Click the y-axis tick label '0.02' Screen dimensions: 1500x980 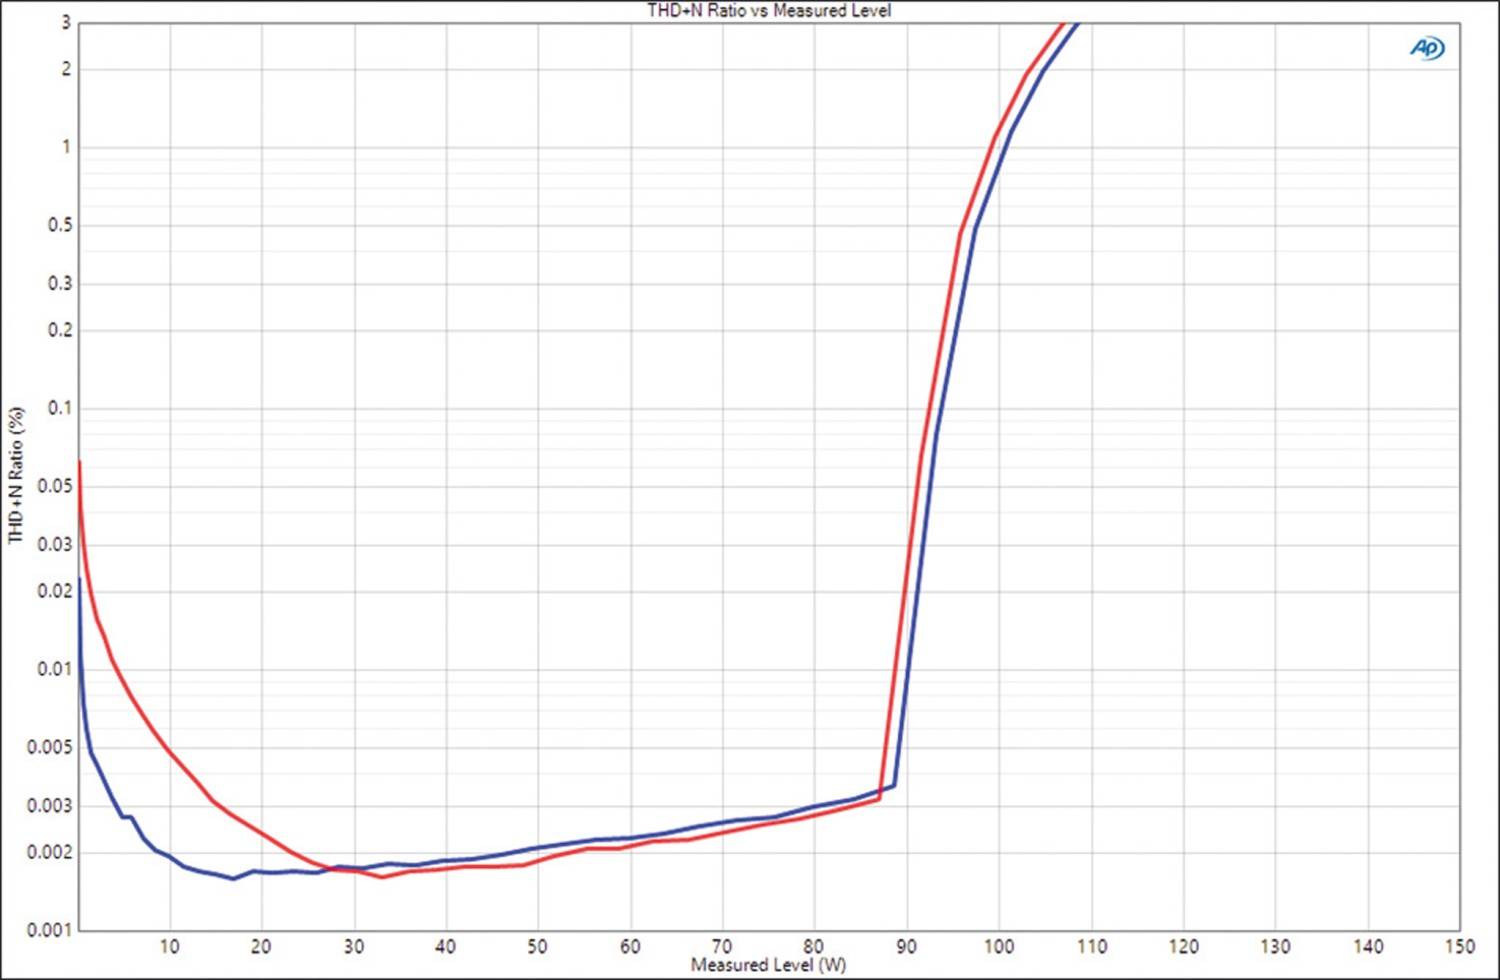56,591
